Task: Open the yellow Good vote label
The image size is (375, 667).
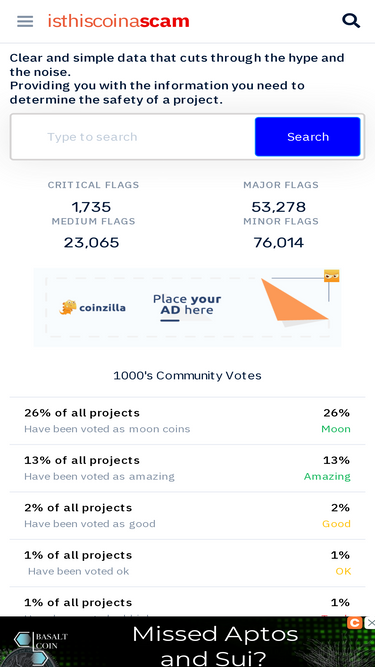Action: click(x=336, y=524)
